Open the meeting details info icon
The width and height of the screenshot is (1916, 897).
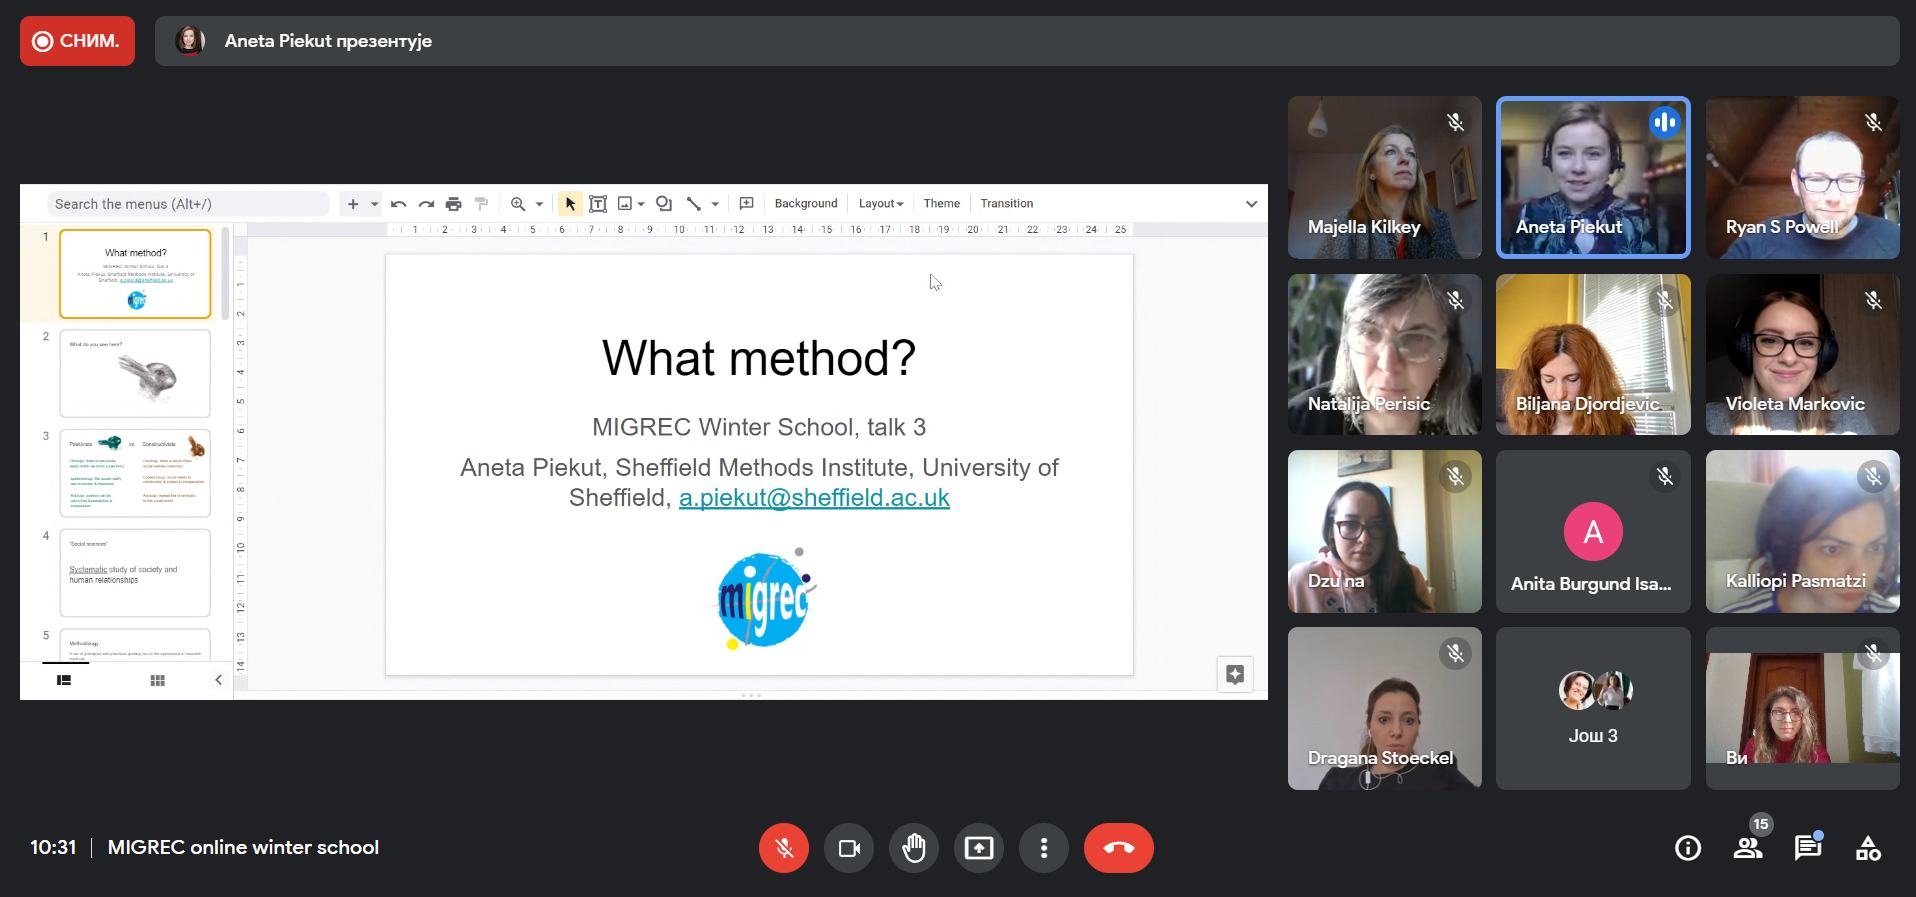click(x=1687, y=848)
